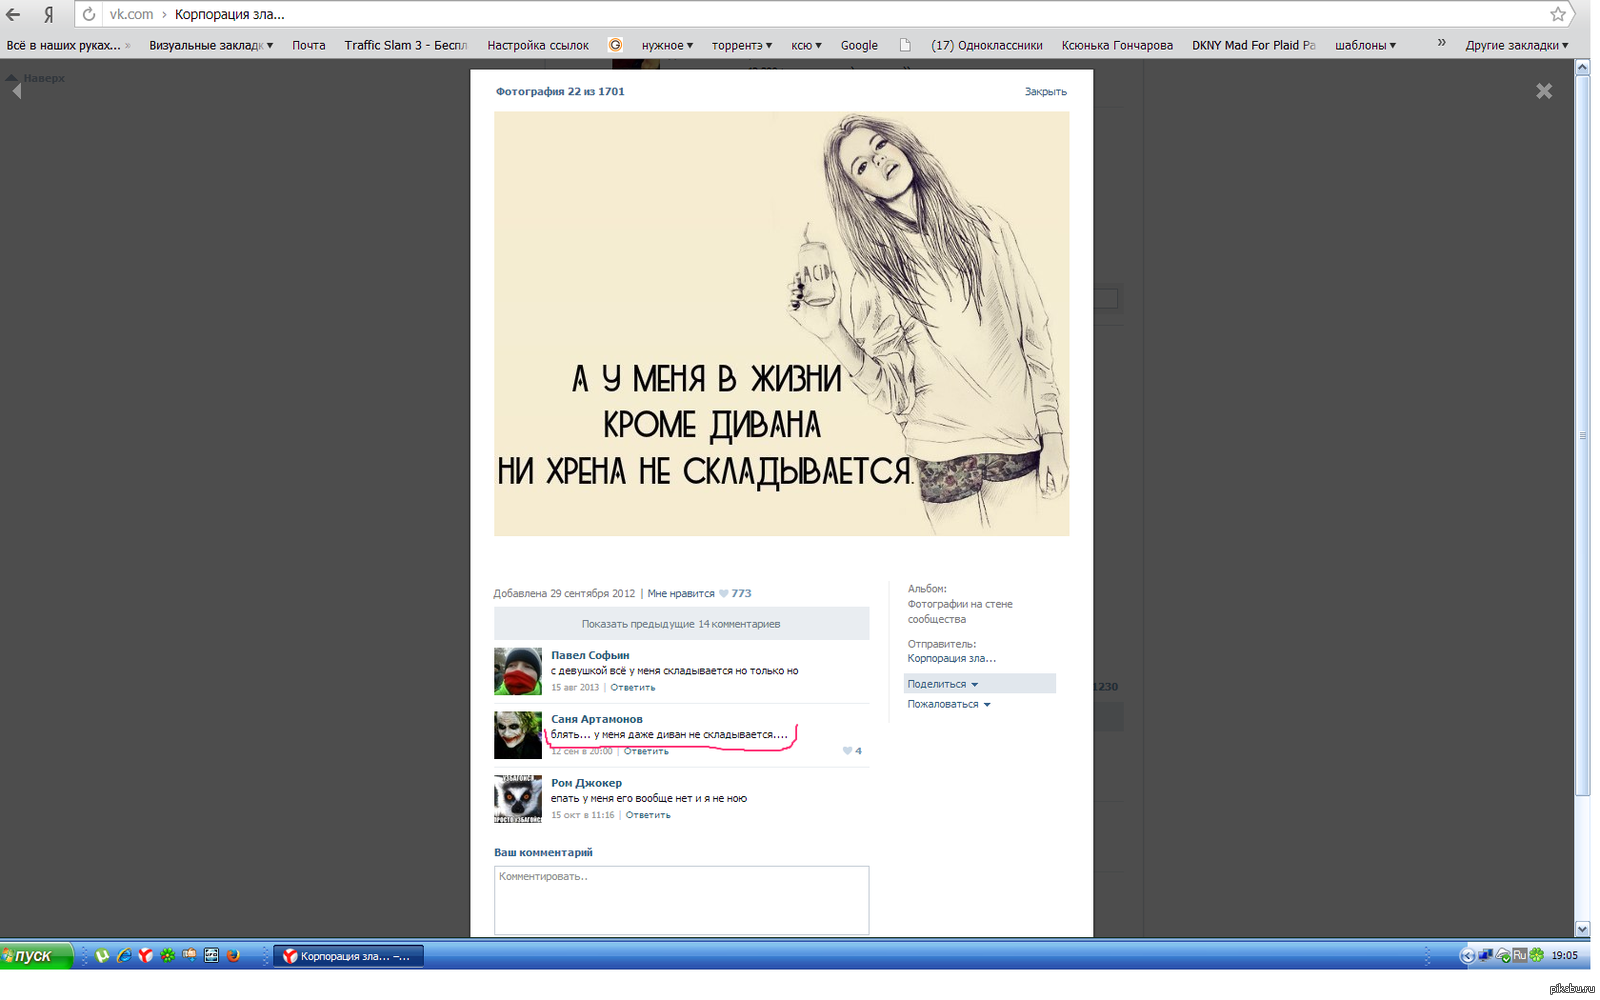Show previous 14 comments
Screen dimensions: 1600x1000
coord(681,624)
